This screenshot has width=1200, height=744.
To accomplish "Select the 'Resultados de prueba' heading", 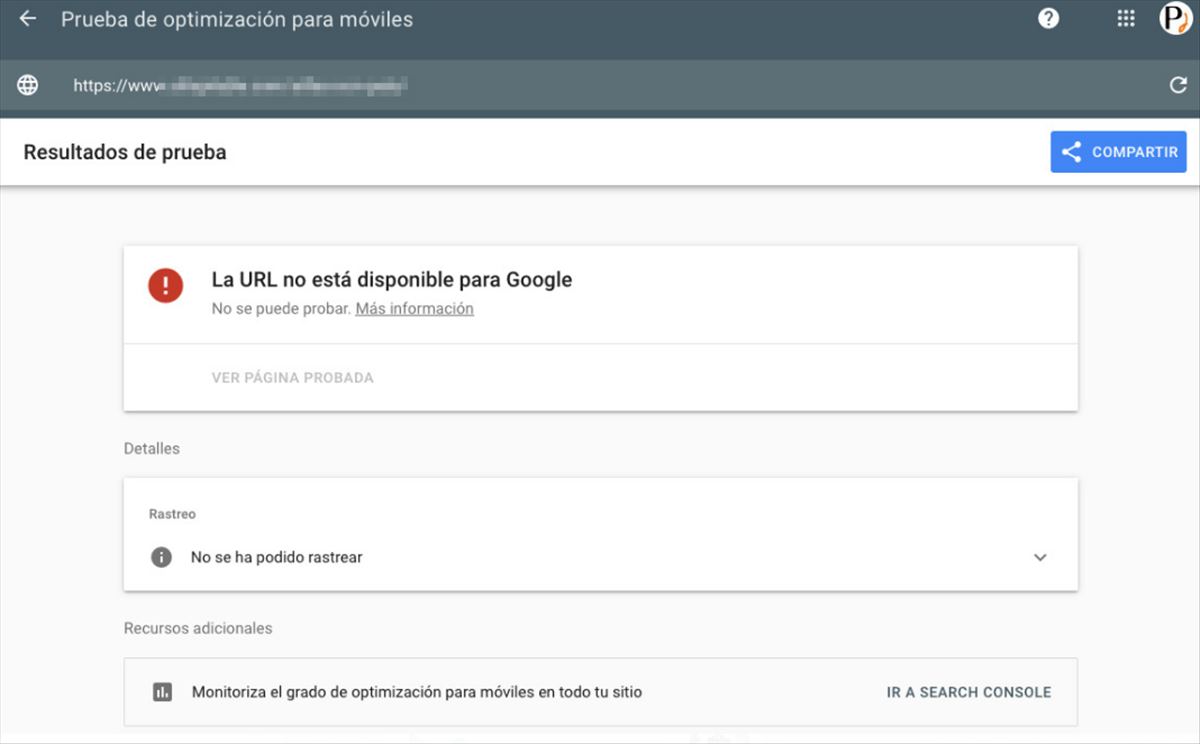I will 125,152.
